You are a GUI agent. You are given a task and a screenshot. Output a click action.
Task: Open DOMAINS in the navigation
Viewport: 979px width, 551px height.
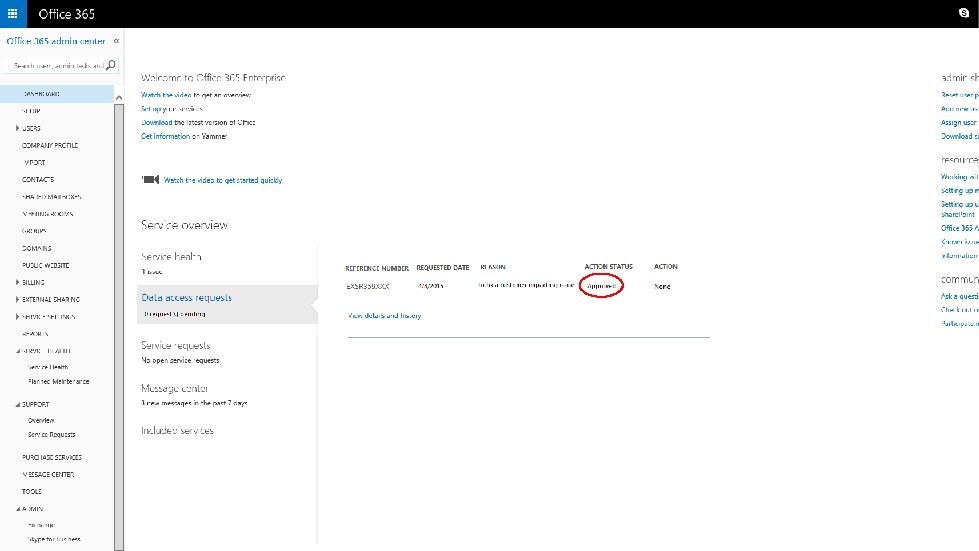click(x=37, y=248)
